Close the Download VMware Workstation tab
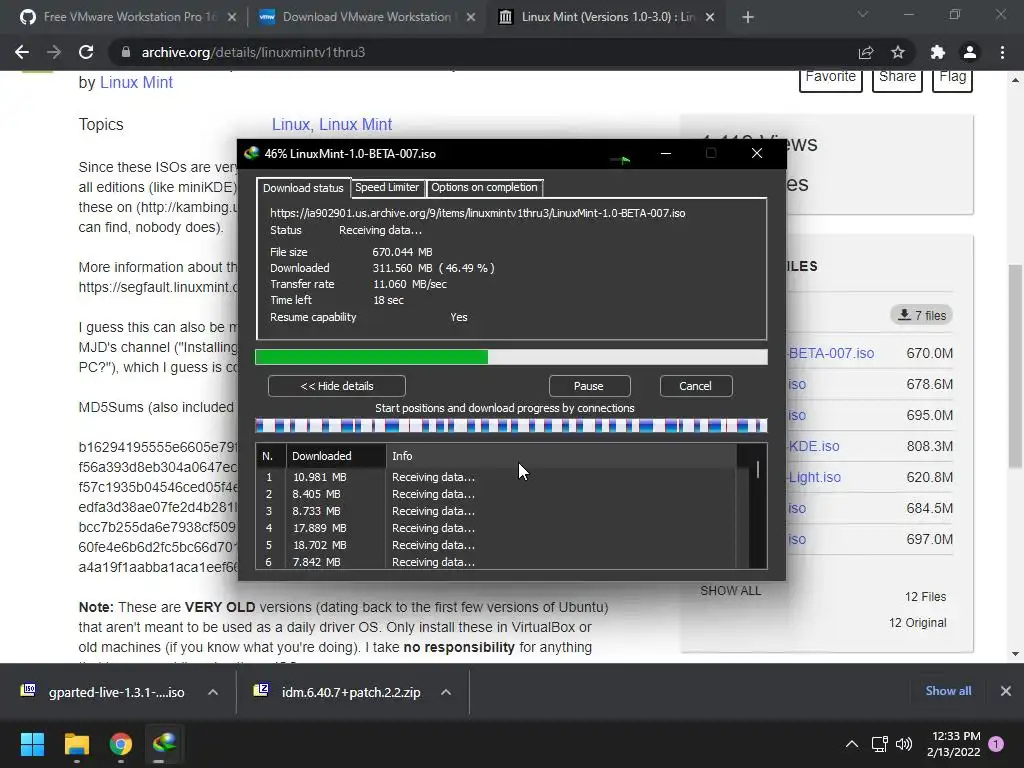The width and height of the screenshot is (1024, 768). [471, 17]
